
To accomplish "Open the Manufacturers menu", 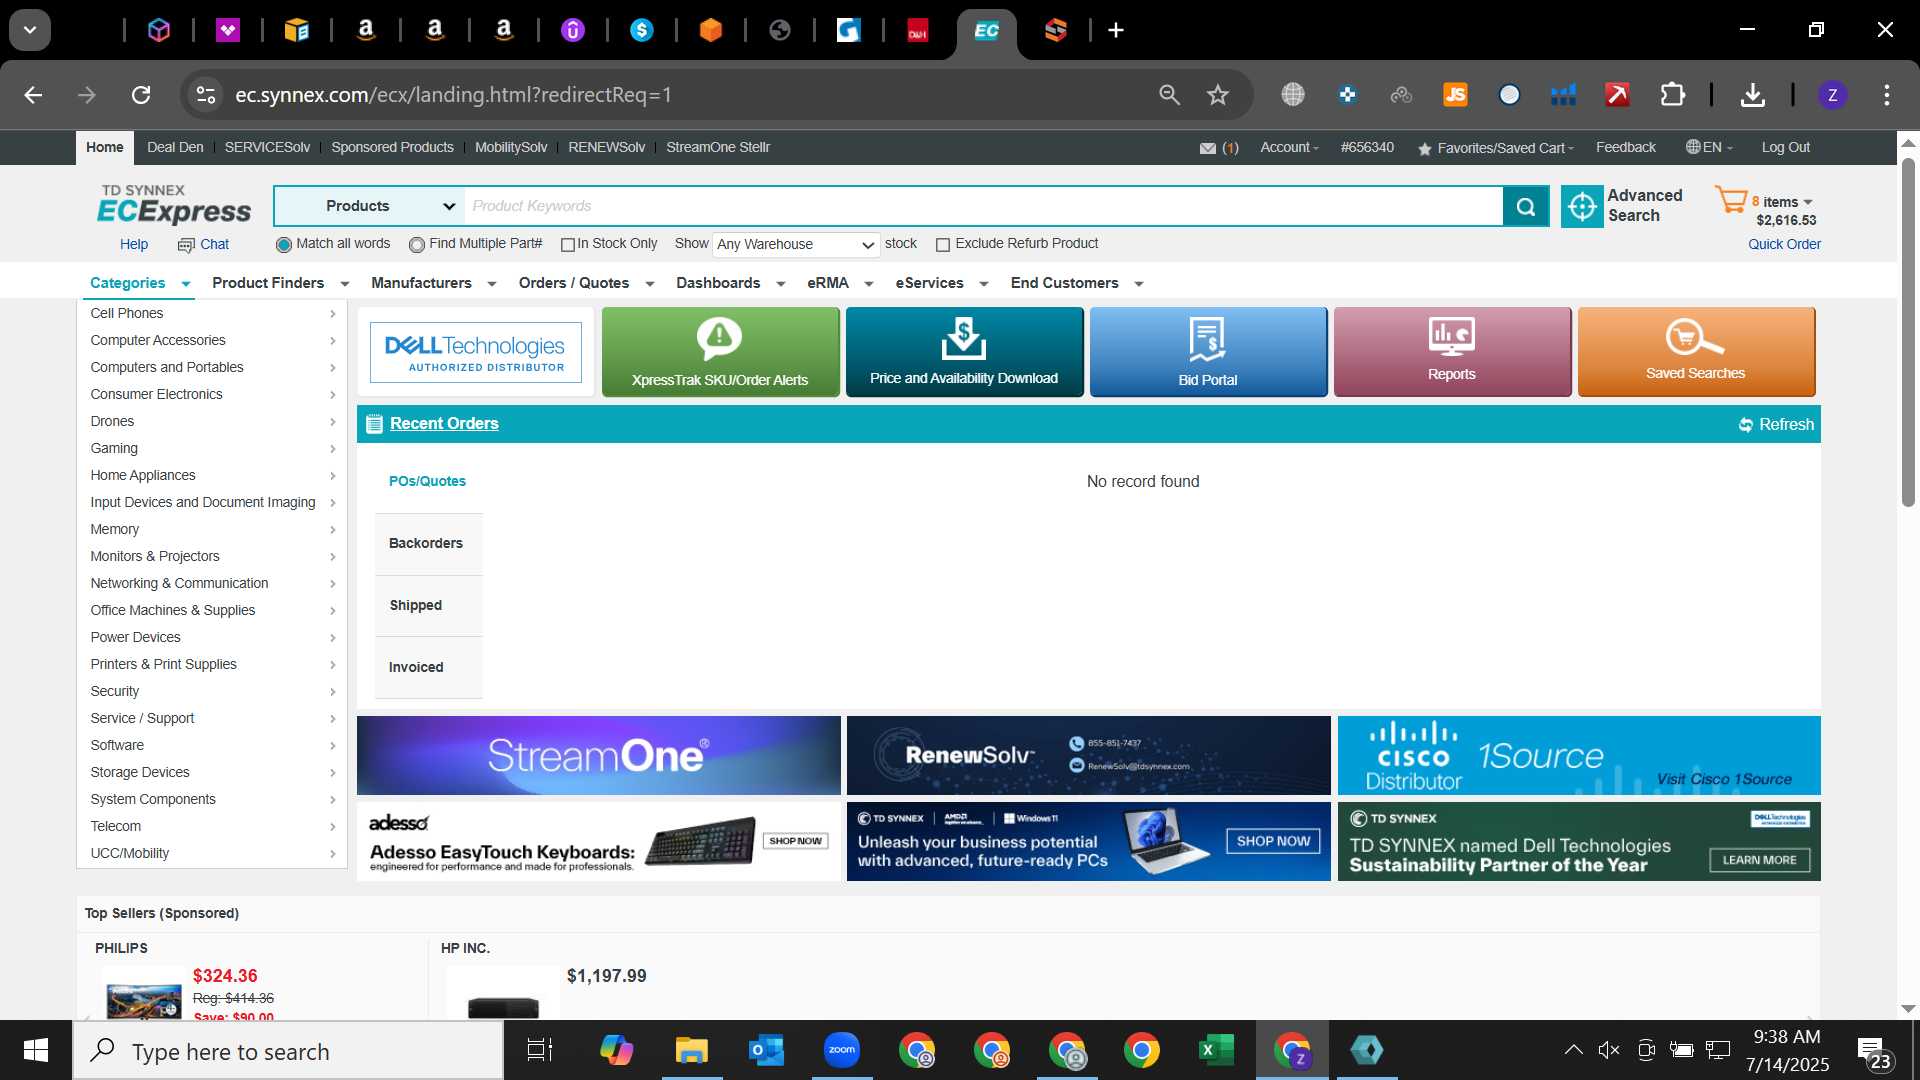I will pos(433,283).
